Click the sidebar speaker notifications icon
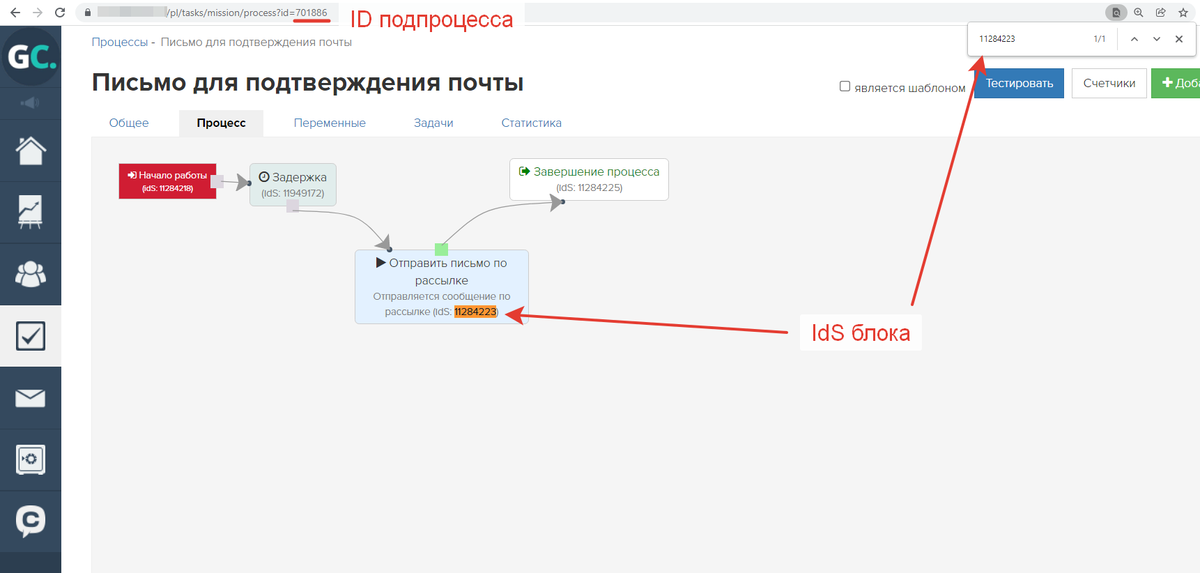Image resolution: width=1200 pixels, height=573 pixels. [30, 103]
